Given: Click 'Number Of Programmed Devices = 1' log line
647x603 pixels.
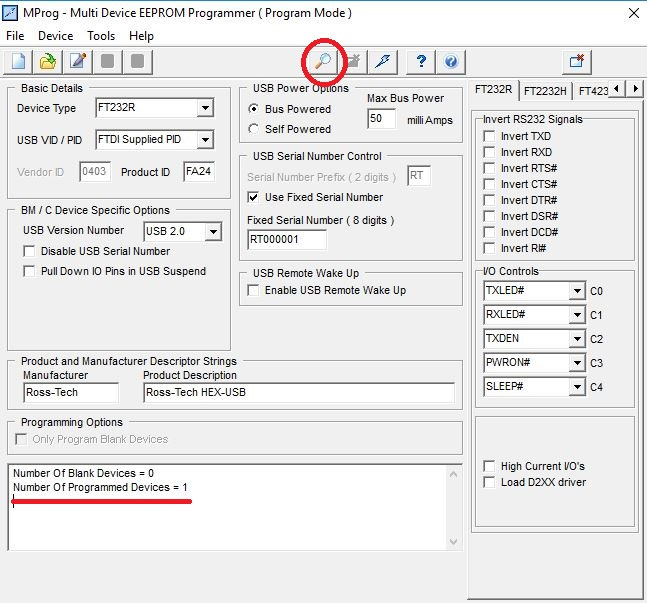Looking at the screenshot, I should point(100,487).
